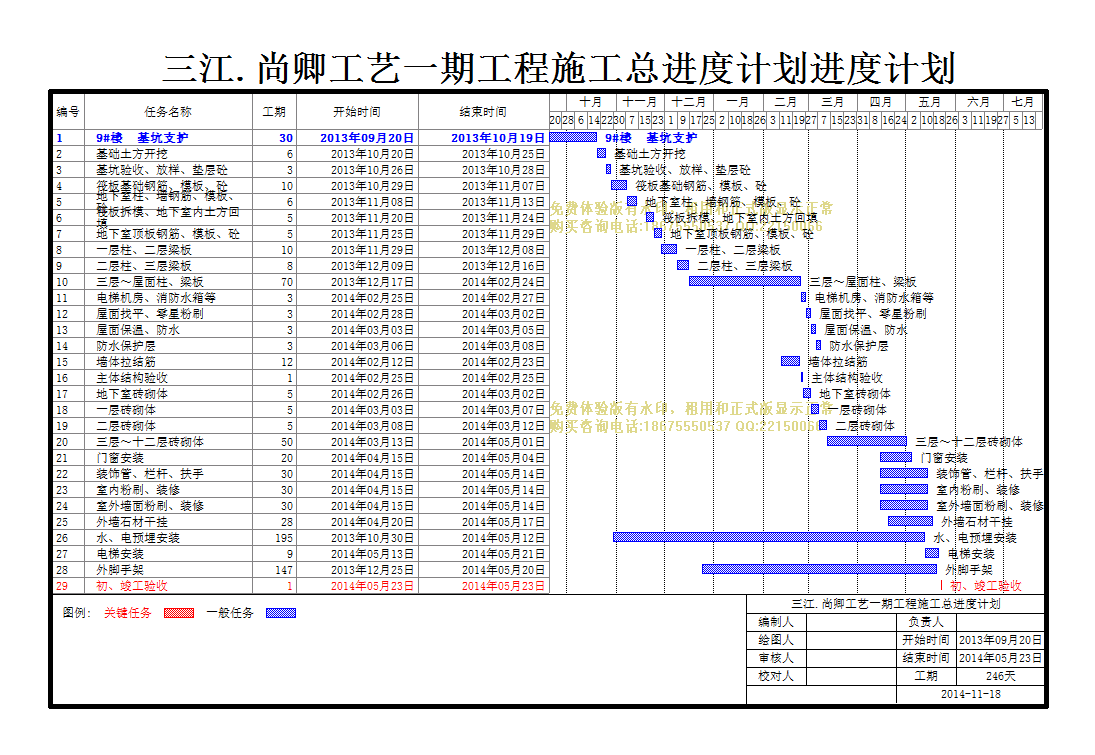Click the 门窗安装 Gantt bar
Screen dimensions: 1095x755
click(896, 457)
